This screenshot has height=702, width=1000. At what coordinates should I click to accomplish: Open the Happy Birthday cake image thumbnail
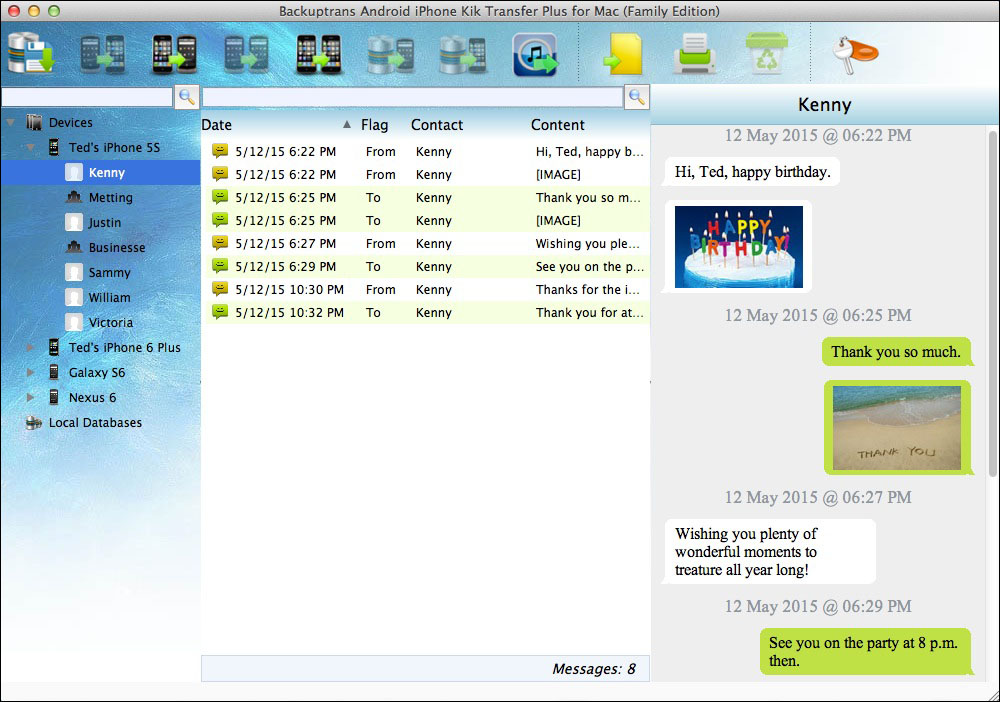click(739, 247)
